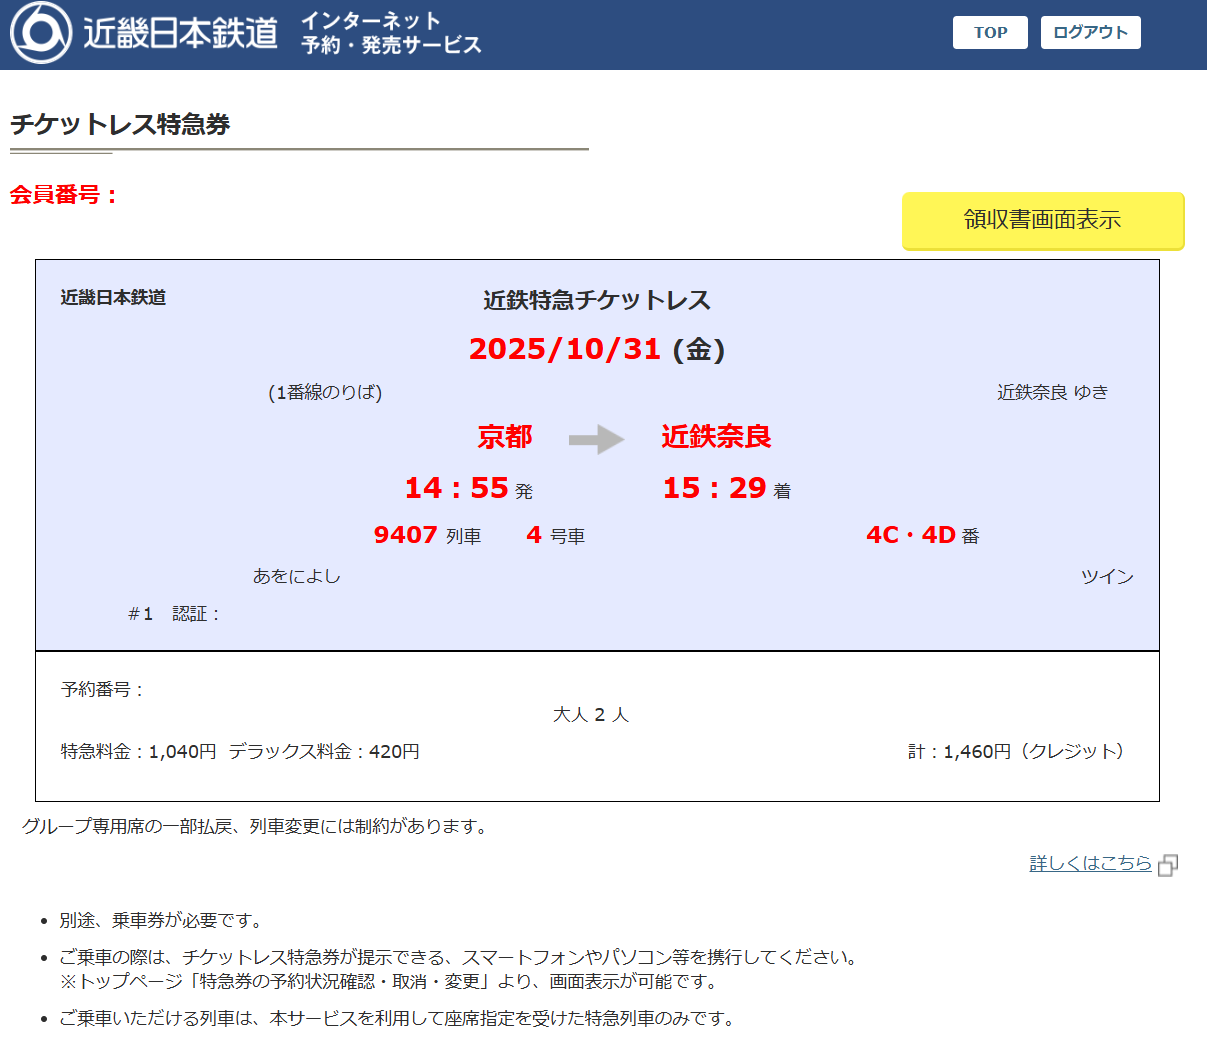Click the departure time 14:55
Screen dimensions: 1207x1041
457,488
